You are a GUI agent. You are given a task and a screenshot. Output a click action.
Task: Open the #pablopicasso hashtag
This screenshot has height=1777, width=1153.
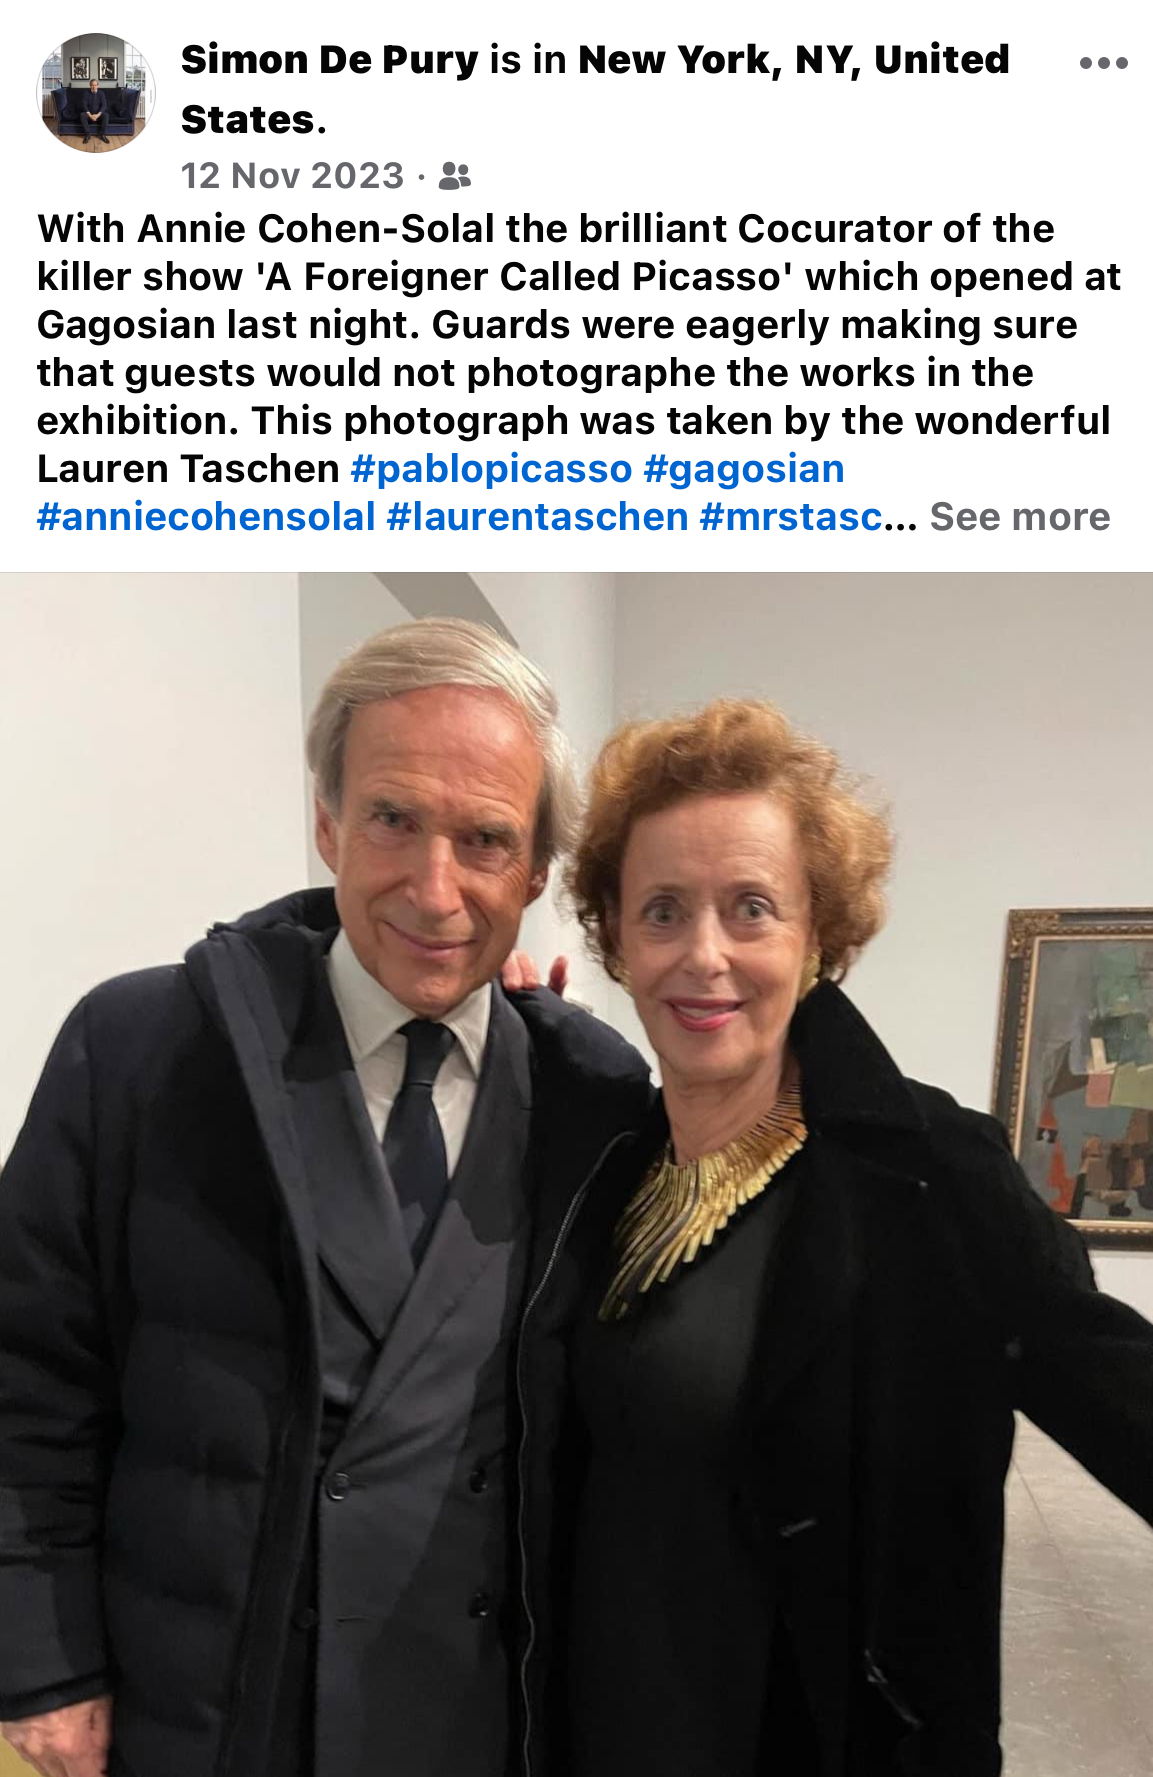pos(491,468)
